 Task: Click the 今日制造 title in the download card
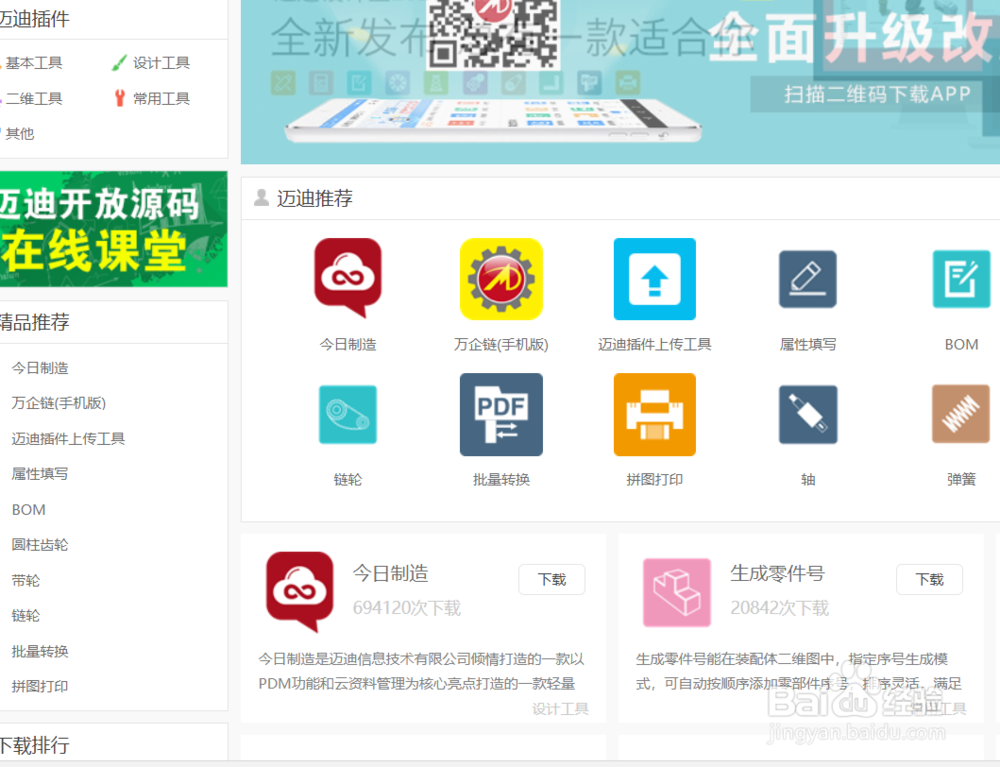coord(390,573)
